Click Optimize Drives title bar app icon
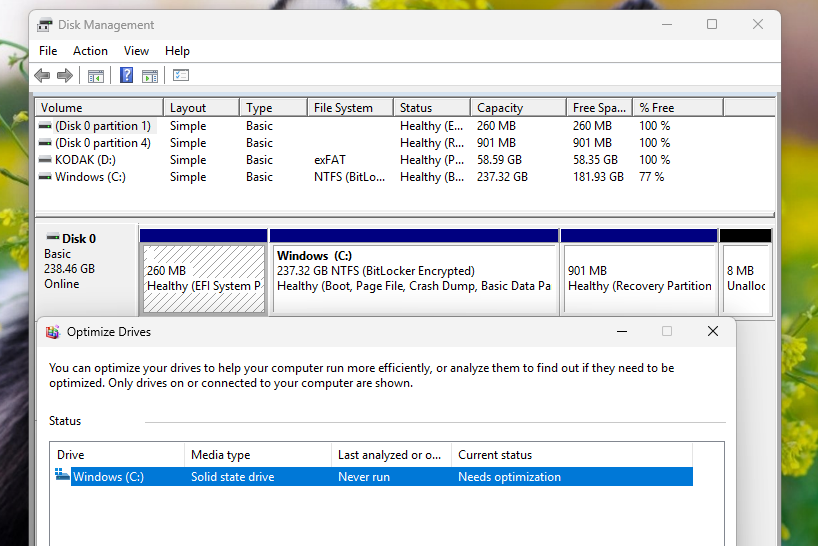This screenshot has width=818, height=546. (x=53, y=332)
